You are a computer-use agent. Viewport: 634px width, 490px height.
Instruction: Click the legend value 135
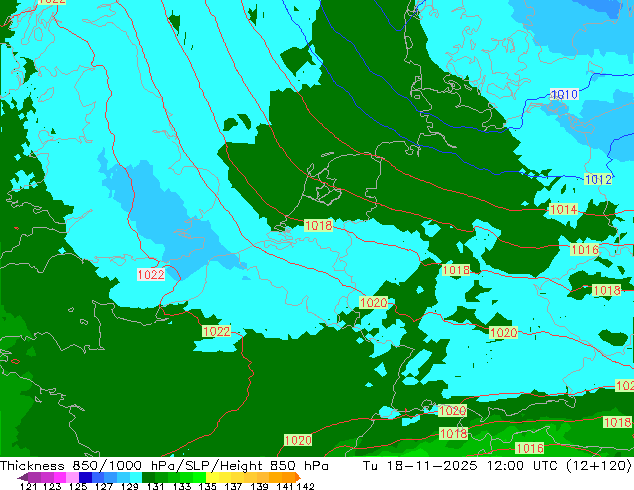(207, 486)
